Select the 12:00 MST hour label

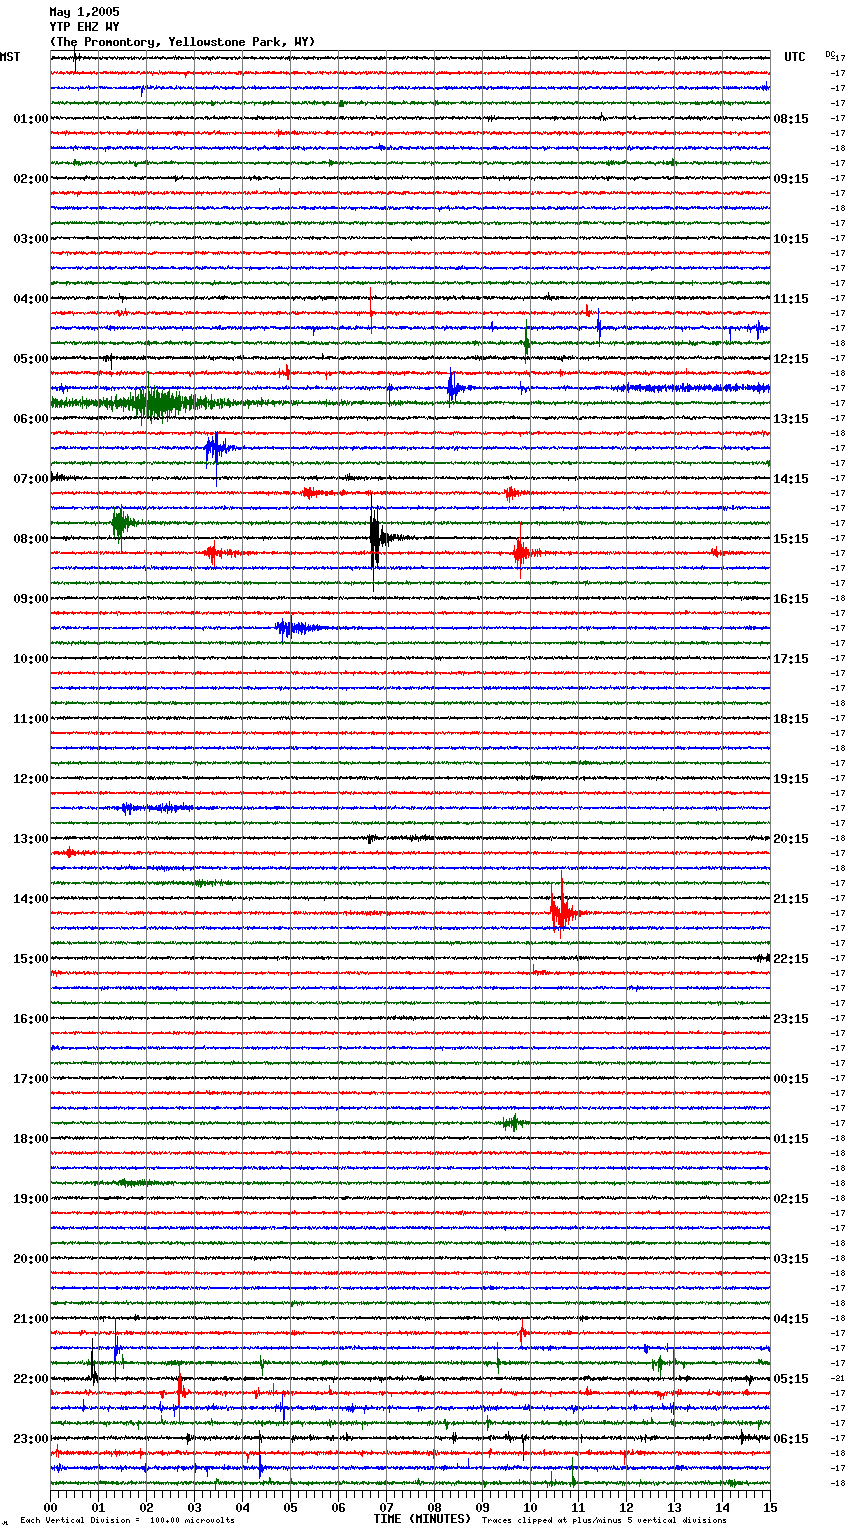(x=31, y=779)
